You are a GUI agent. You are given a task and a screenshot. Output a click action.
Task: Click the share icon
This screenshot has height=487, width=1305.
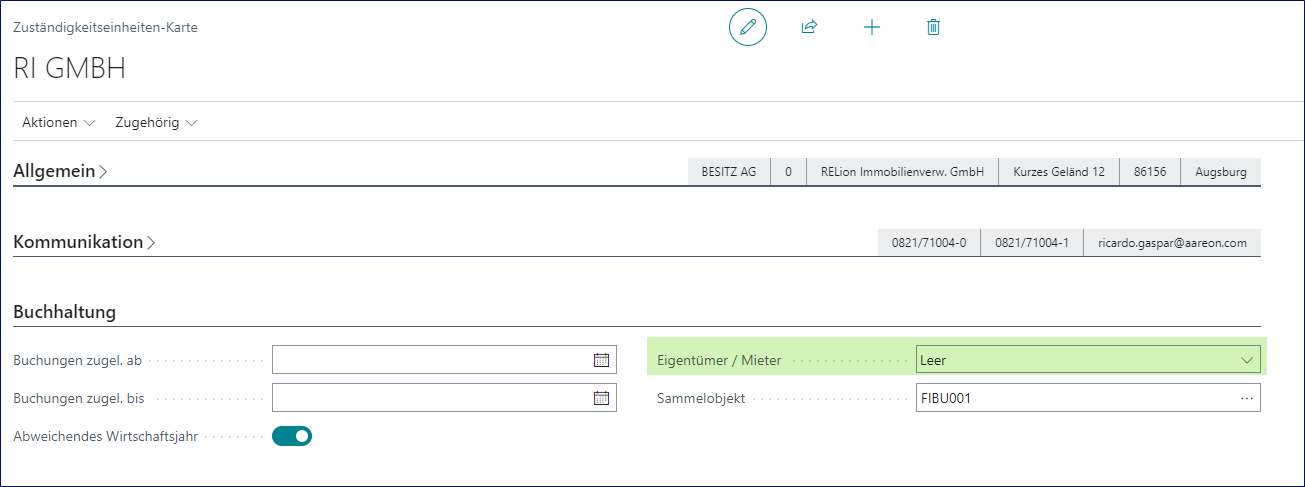click(x=809, y=27)
